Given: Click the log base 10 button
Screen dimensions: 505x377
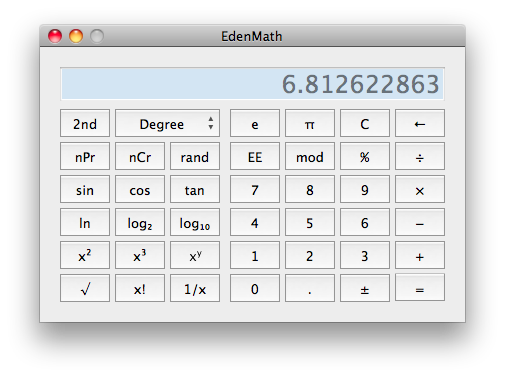Looking at the screenshot, I should 195,222.
